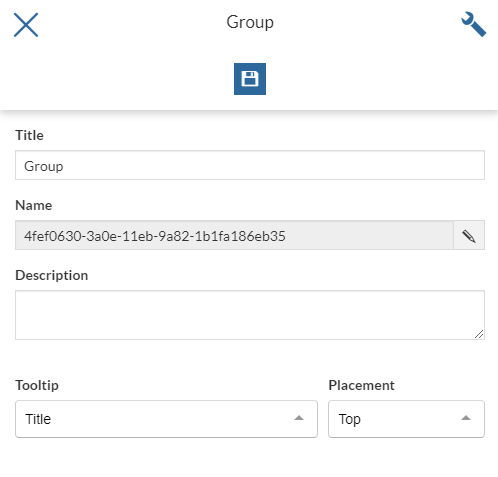The image size is (498, 477).
Task: Click the Description field label
Action: [x=52, y=275]
